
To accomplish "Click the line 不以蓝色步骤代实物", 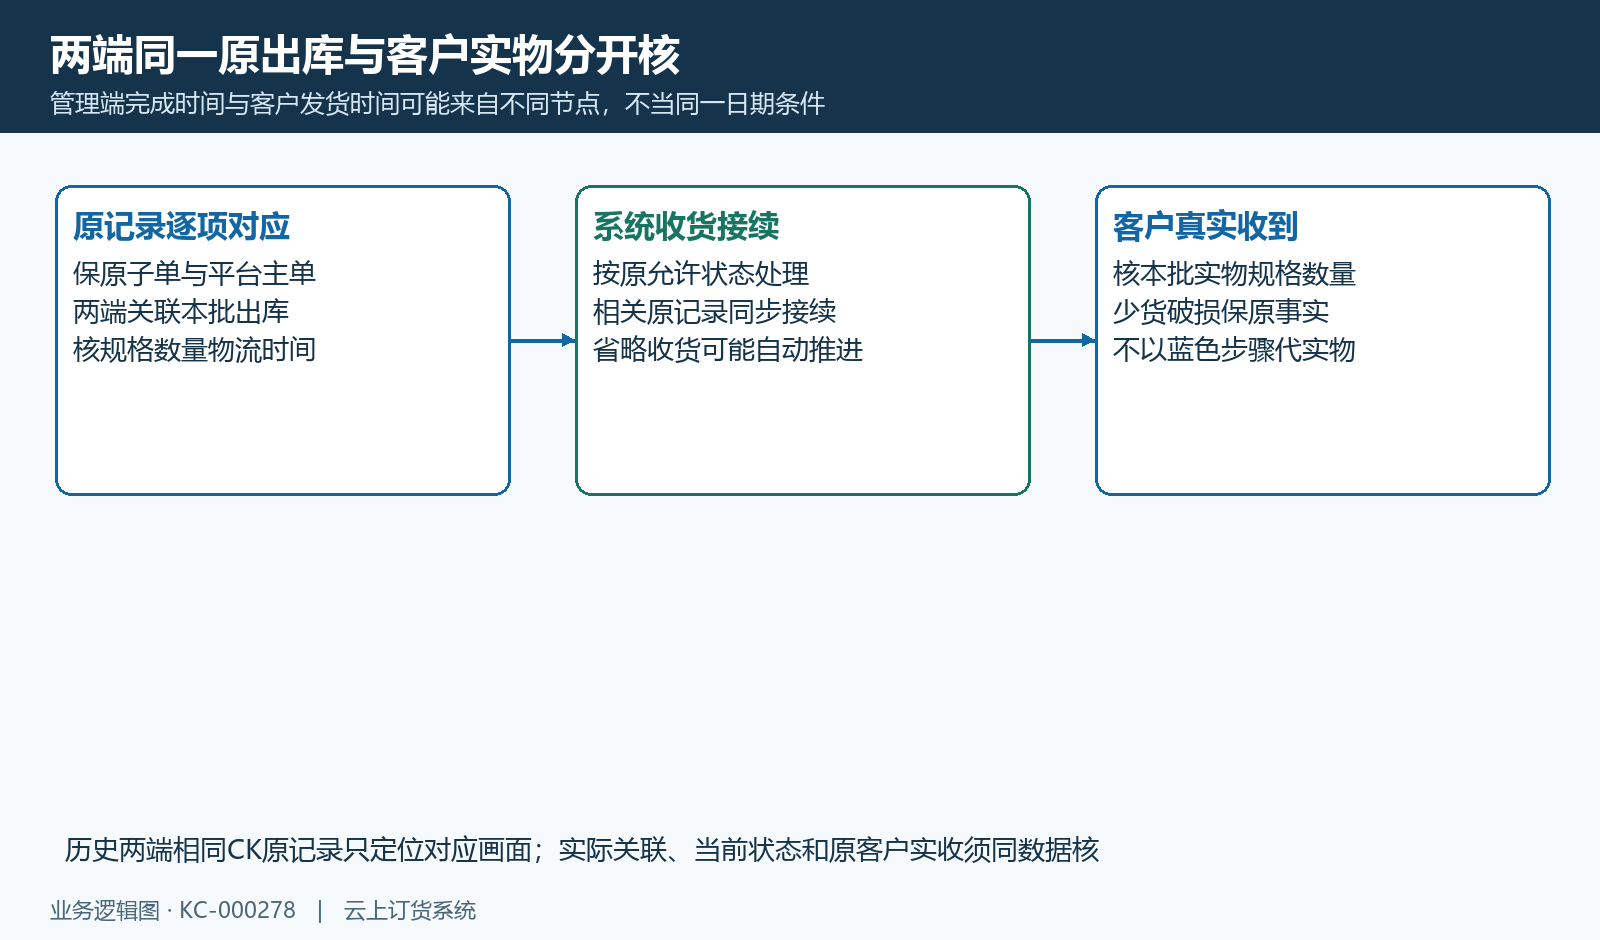I will pos(1234,349).
